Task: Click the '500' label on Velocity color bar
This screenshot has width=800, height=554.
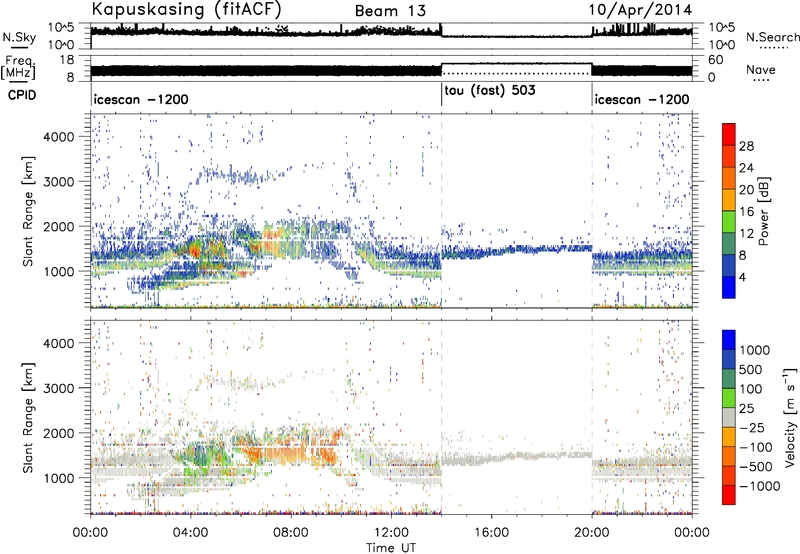Action: tap(751, 369)
